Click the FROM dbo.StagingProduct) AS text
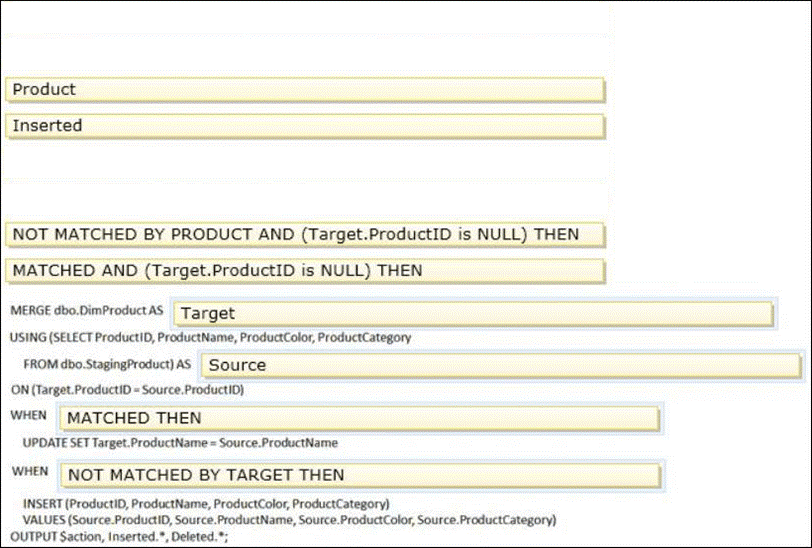This screenshot has height=548, width=812. pos(107,364)
